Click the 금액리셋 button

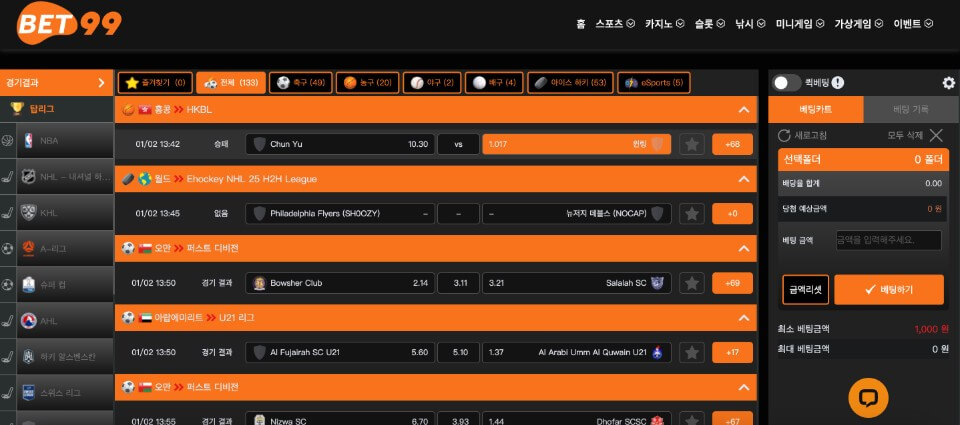(805, 290)
